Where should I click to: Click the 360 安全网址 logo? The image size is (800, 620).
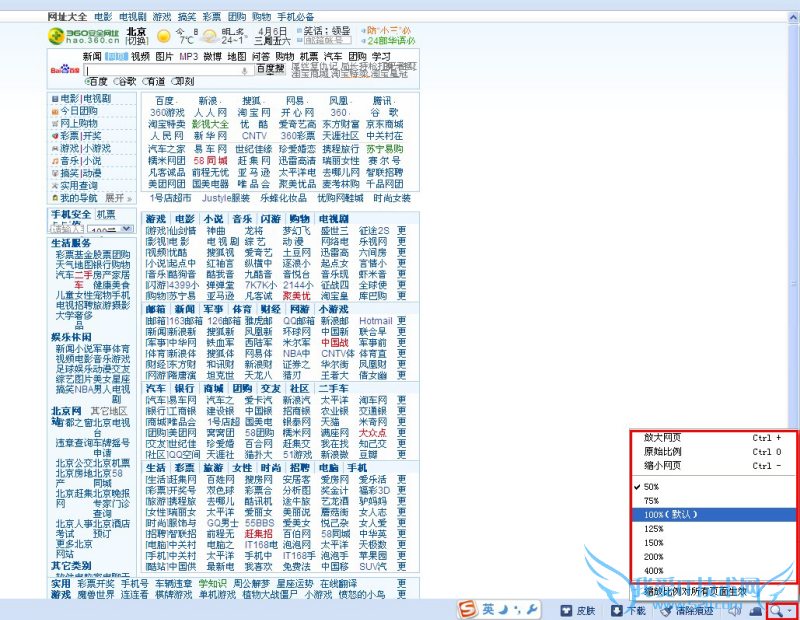(x=84, y=36)
